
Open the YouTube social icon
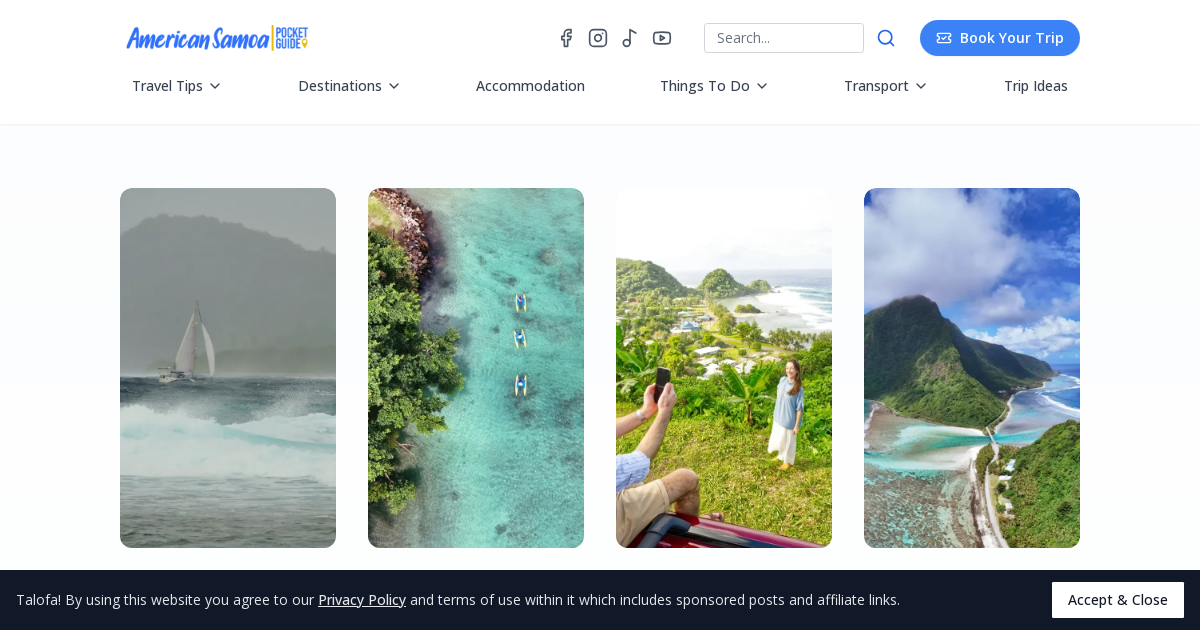pyautogui.click(x=662, y=38)
